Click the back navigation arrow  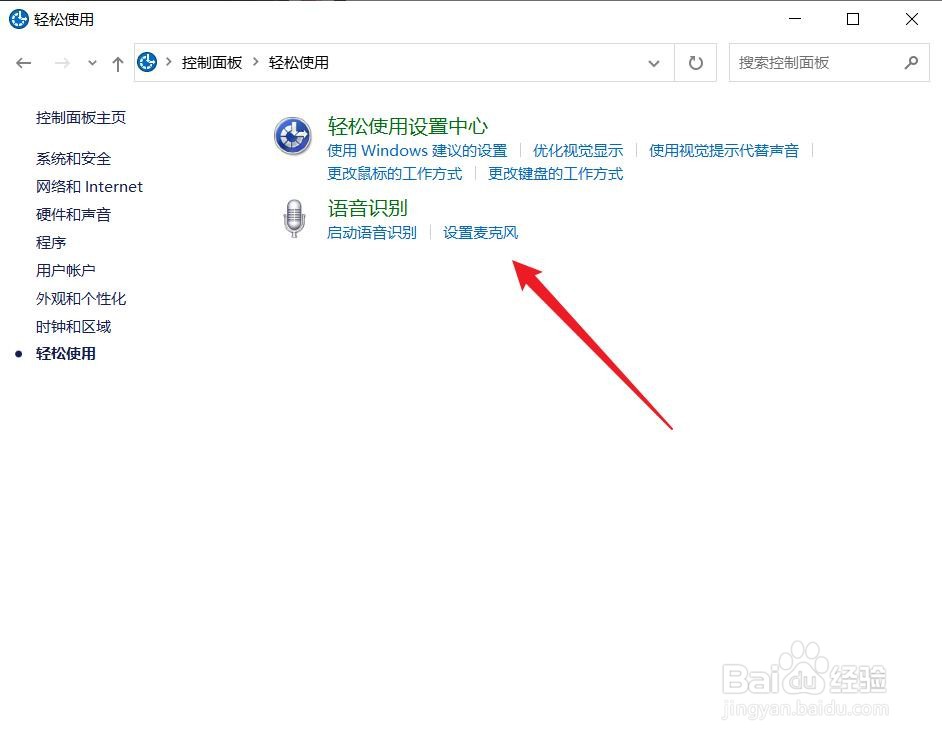tap(23, 63)
